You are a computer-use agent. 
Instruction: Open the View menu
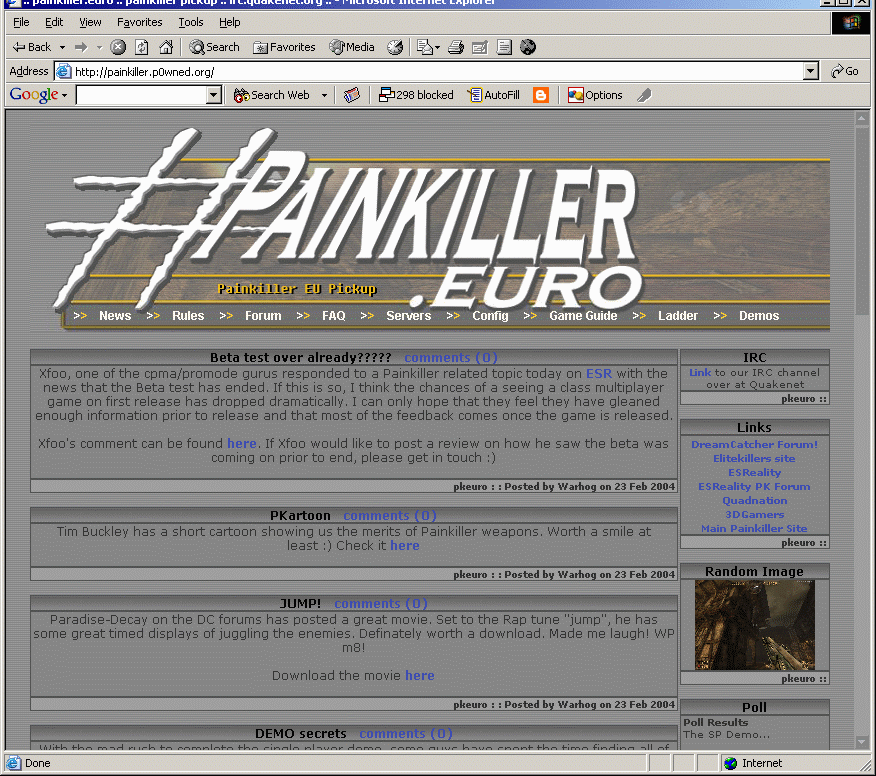click(90, 22)
